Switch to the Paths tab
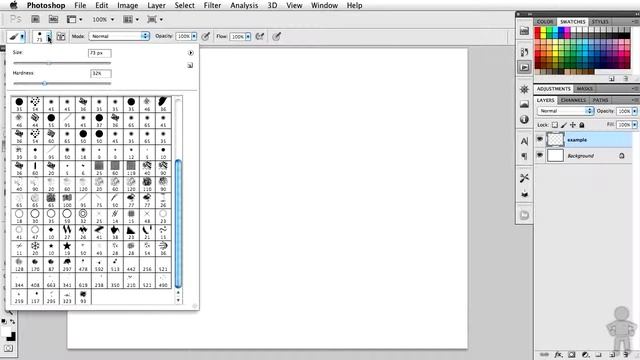The image size is (640, 360). point(600,100)
